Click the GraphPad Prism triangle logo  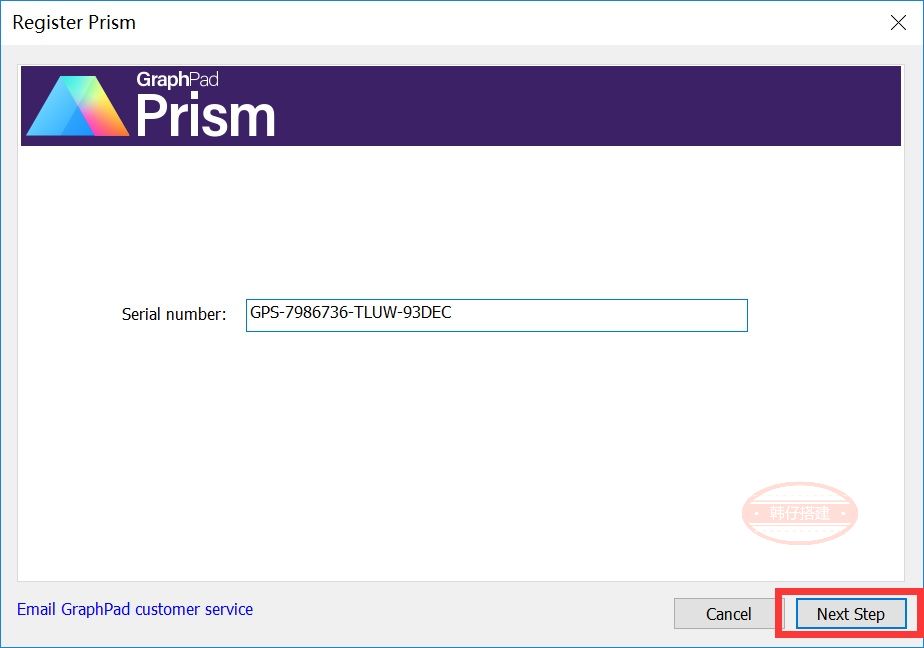pyautogui.click(x=78, y=106)
